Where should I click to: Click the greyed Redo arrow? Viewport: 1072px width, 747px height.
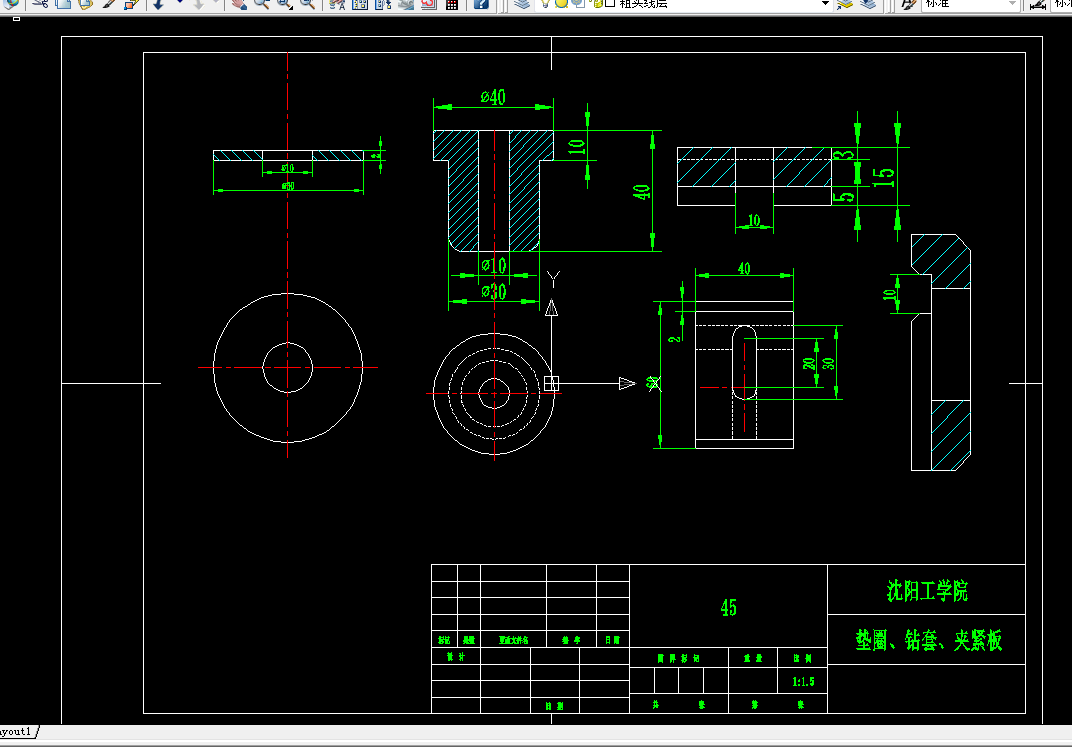pos(198,3)
